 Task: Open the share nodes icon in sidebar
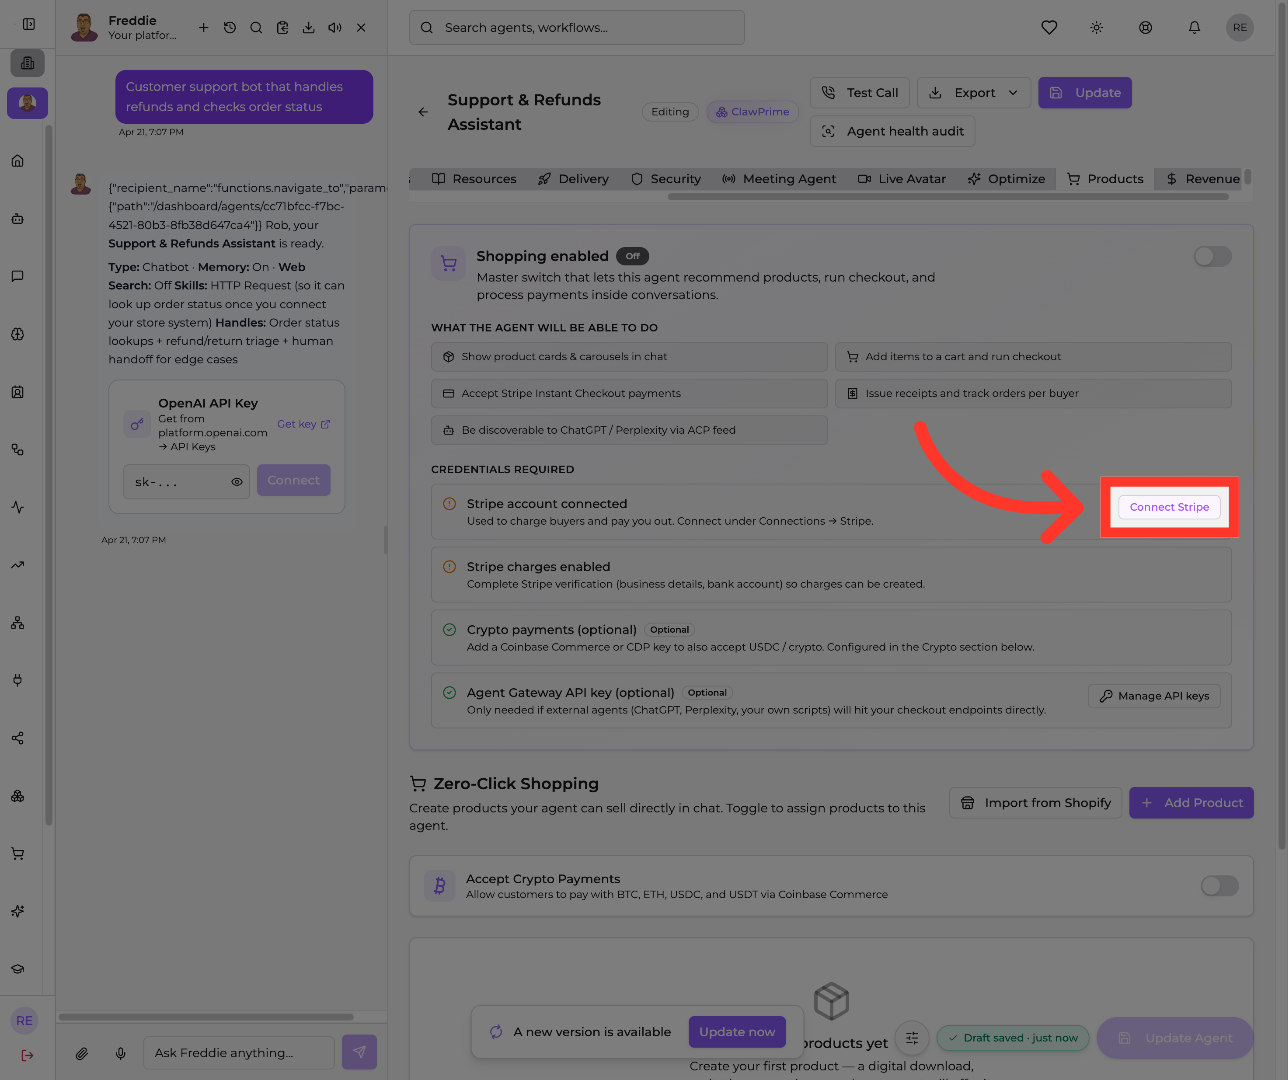pos(18,738)
